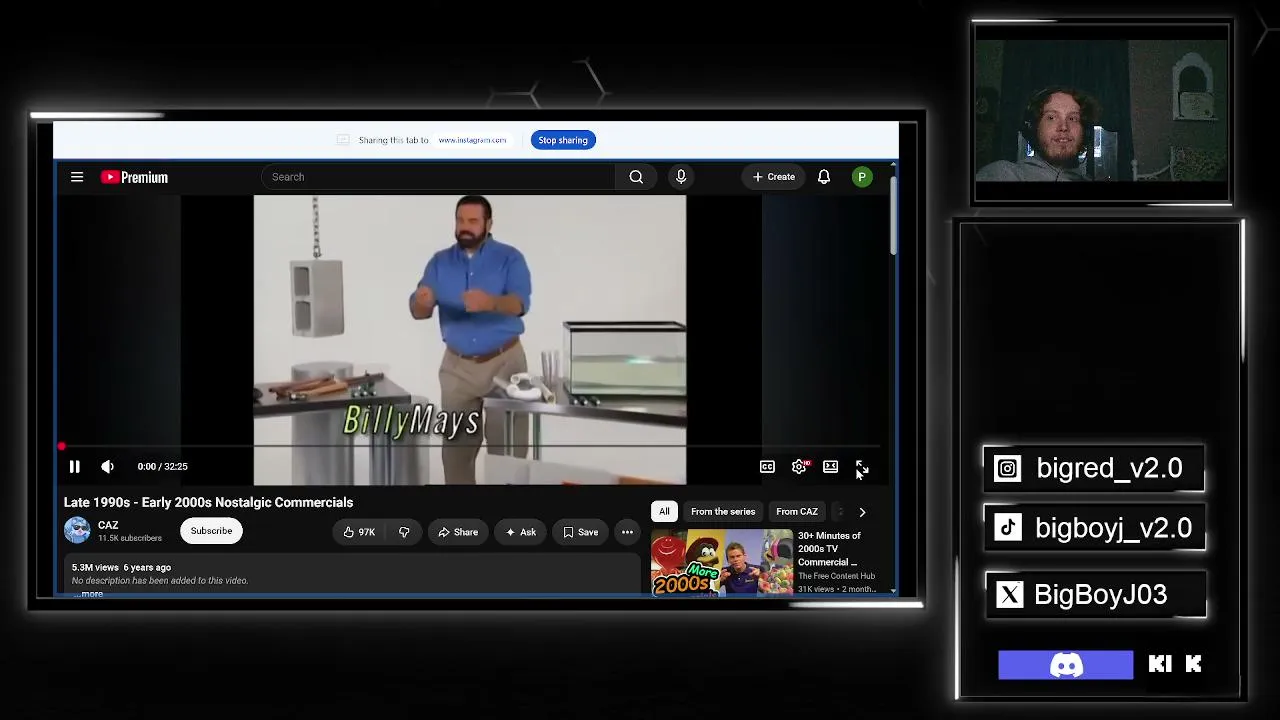Start voice search with microphone icon

point(681,177)
